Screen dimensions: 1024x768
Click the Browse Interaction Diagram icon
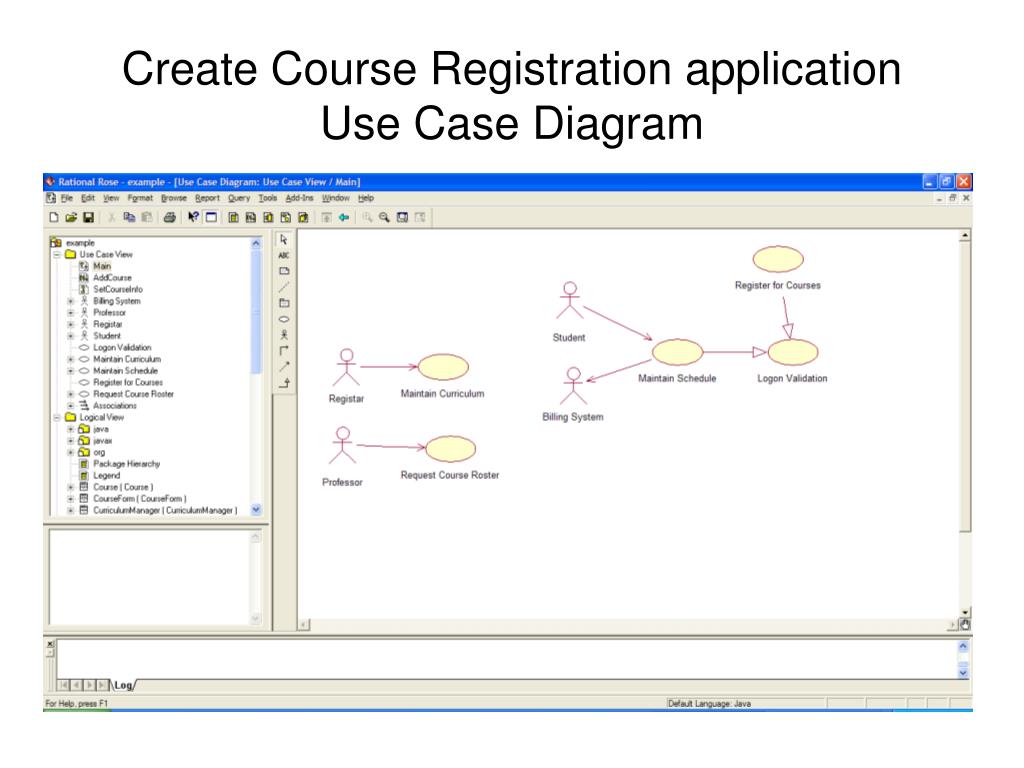251,217
